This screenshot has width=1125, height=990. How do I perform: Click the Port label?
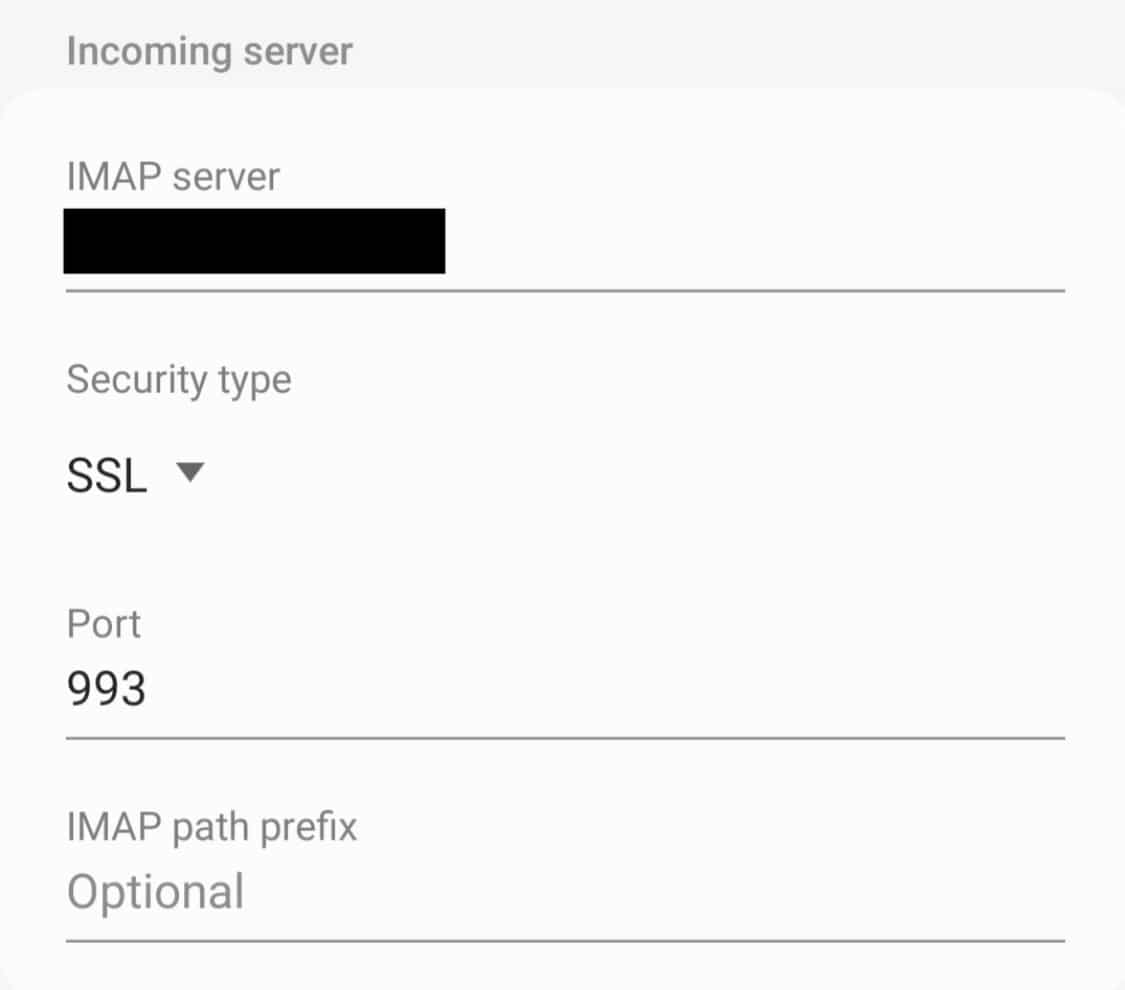click(103, 624)
